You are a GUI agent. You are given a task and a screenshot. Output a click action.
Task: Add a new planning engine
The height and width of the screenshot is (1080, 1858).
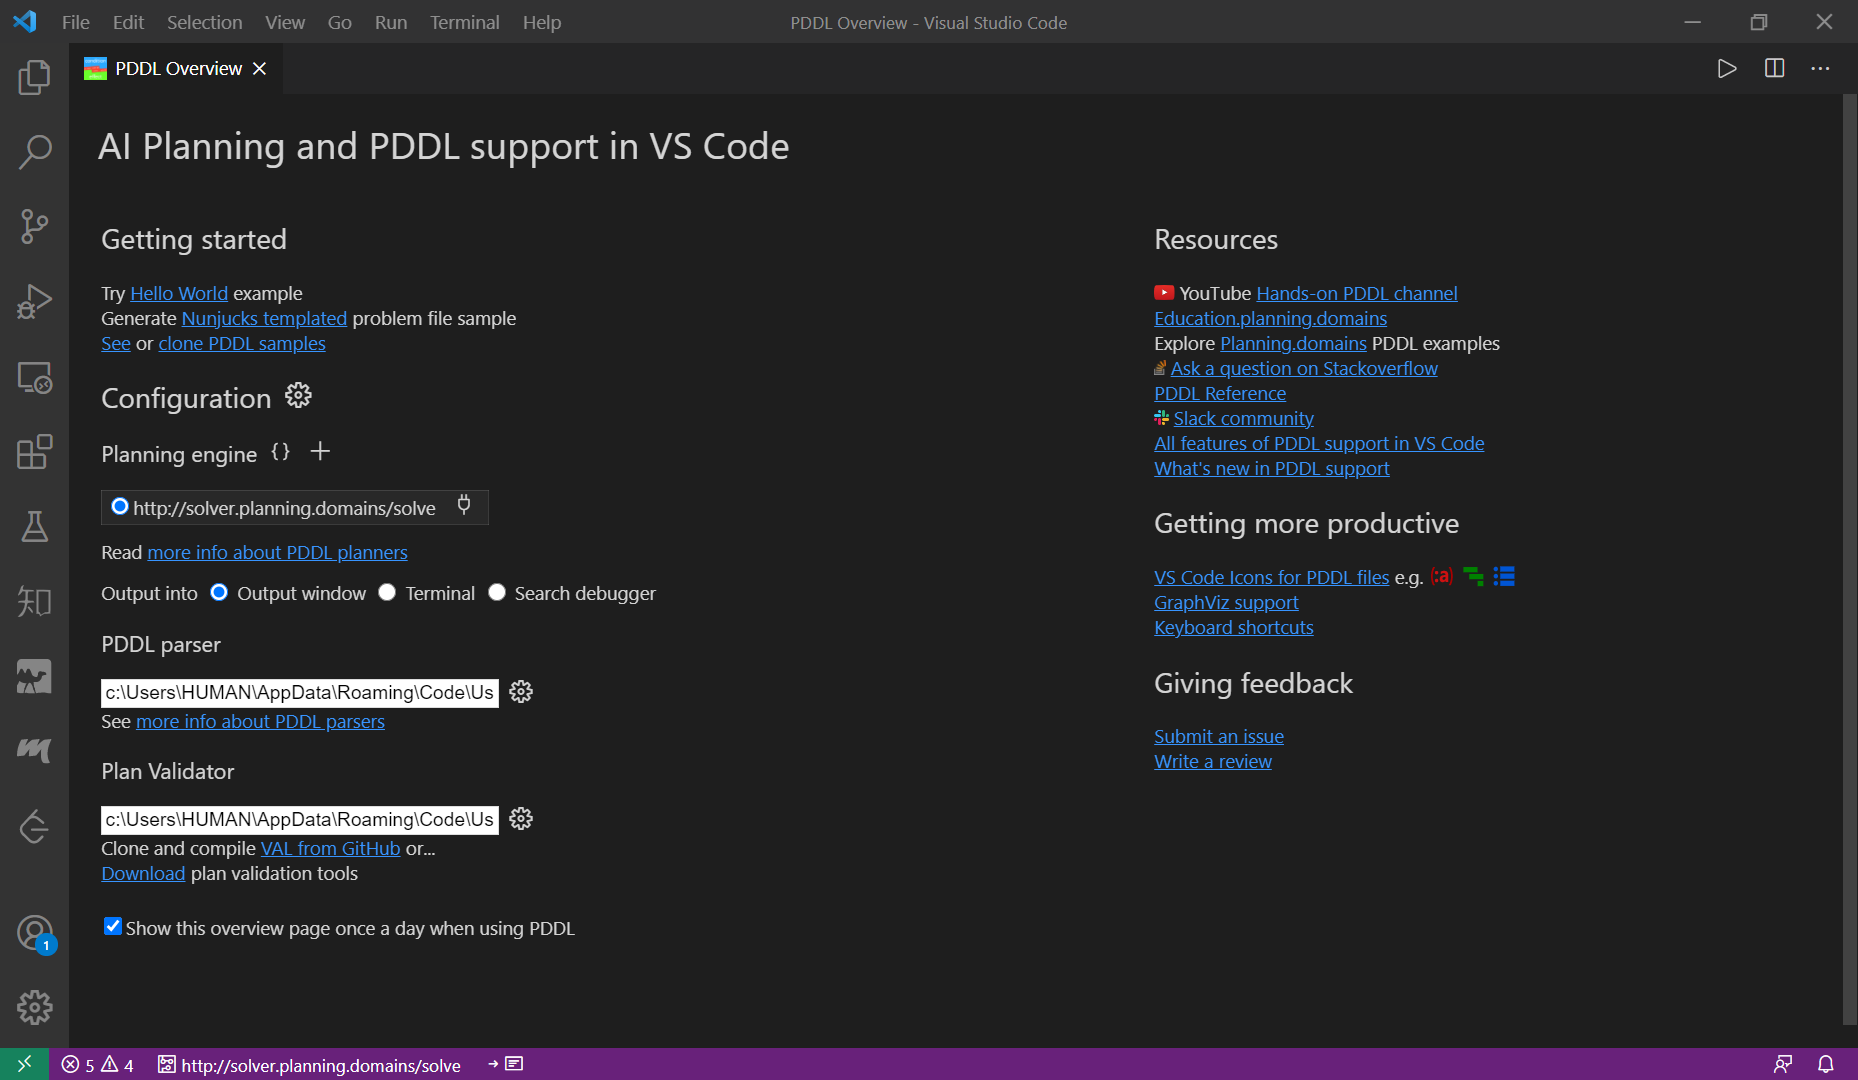tap(320, 452)
